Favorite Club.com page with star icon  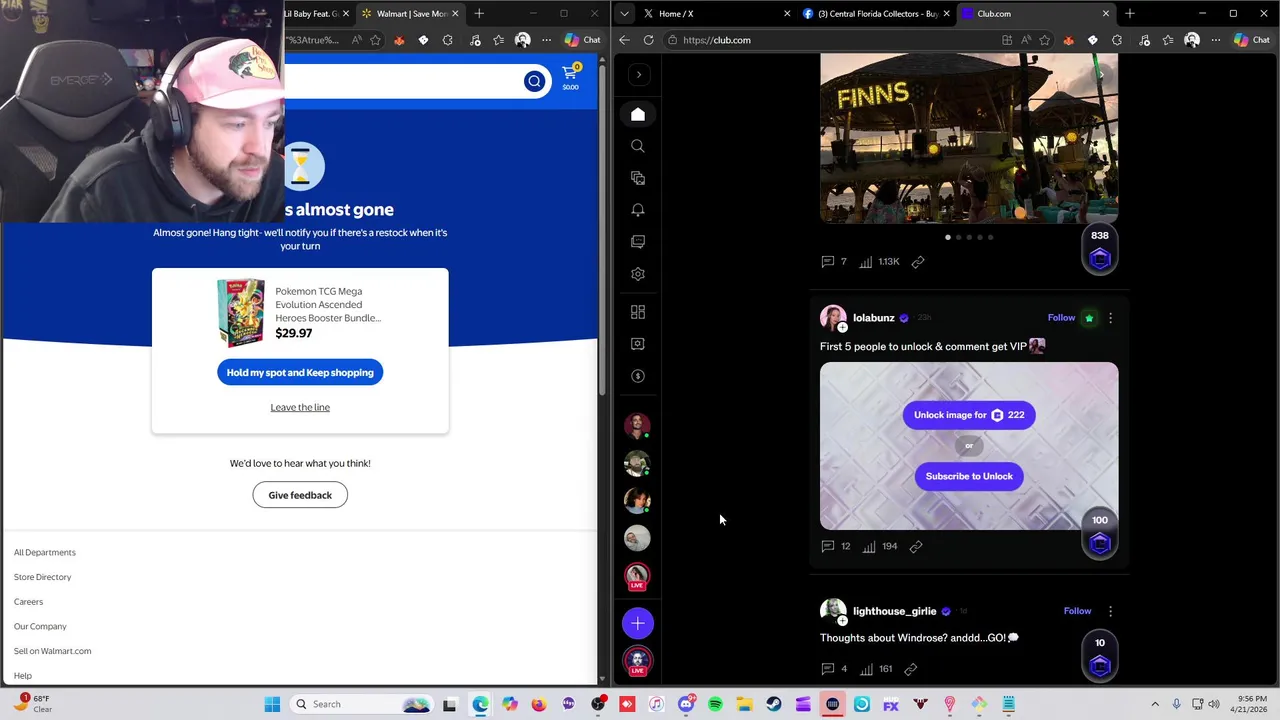pos(1044,40)
